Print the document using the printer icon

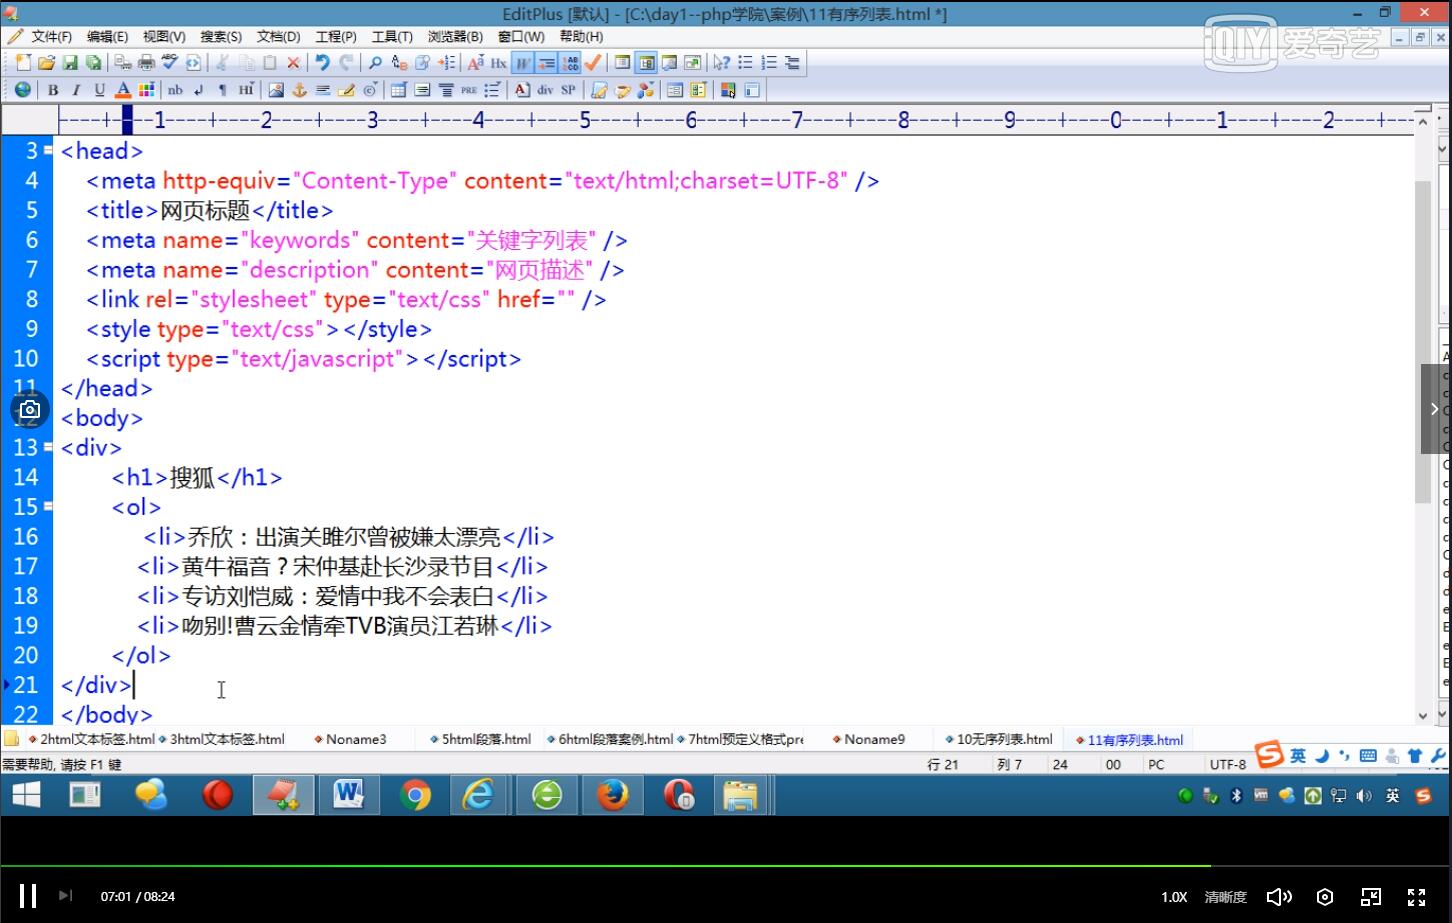[146, 62]
